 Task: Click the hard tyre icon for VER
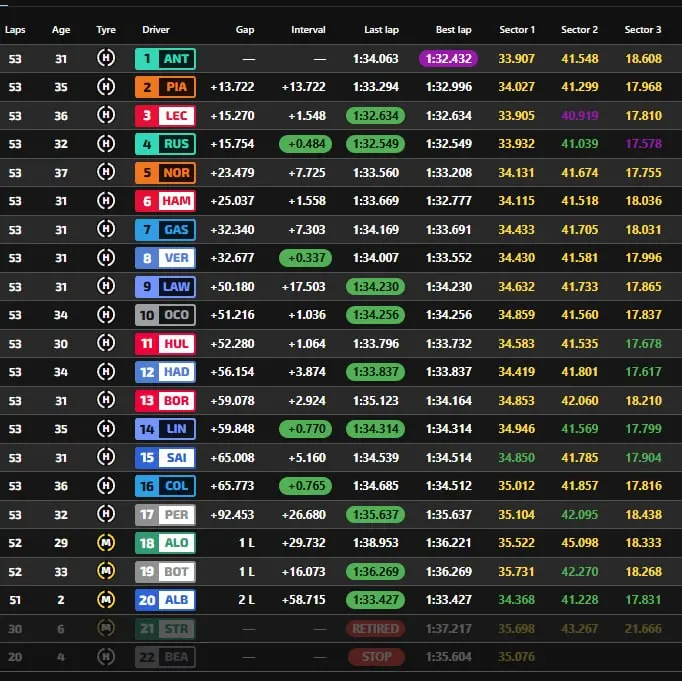[105, 258]
